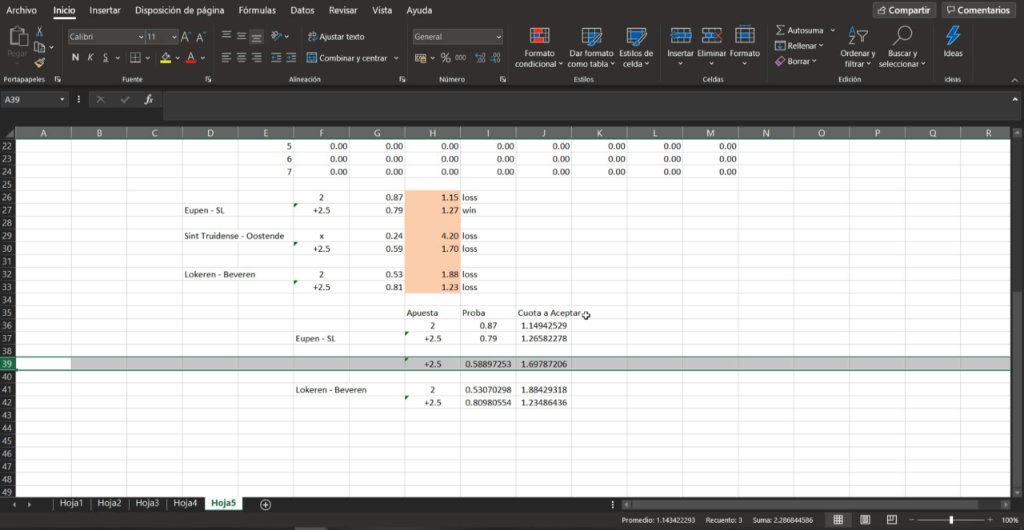Click the increase indent icon
Screen dimensions: 1024x530
tap(291, 58)
